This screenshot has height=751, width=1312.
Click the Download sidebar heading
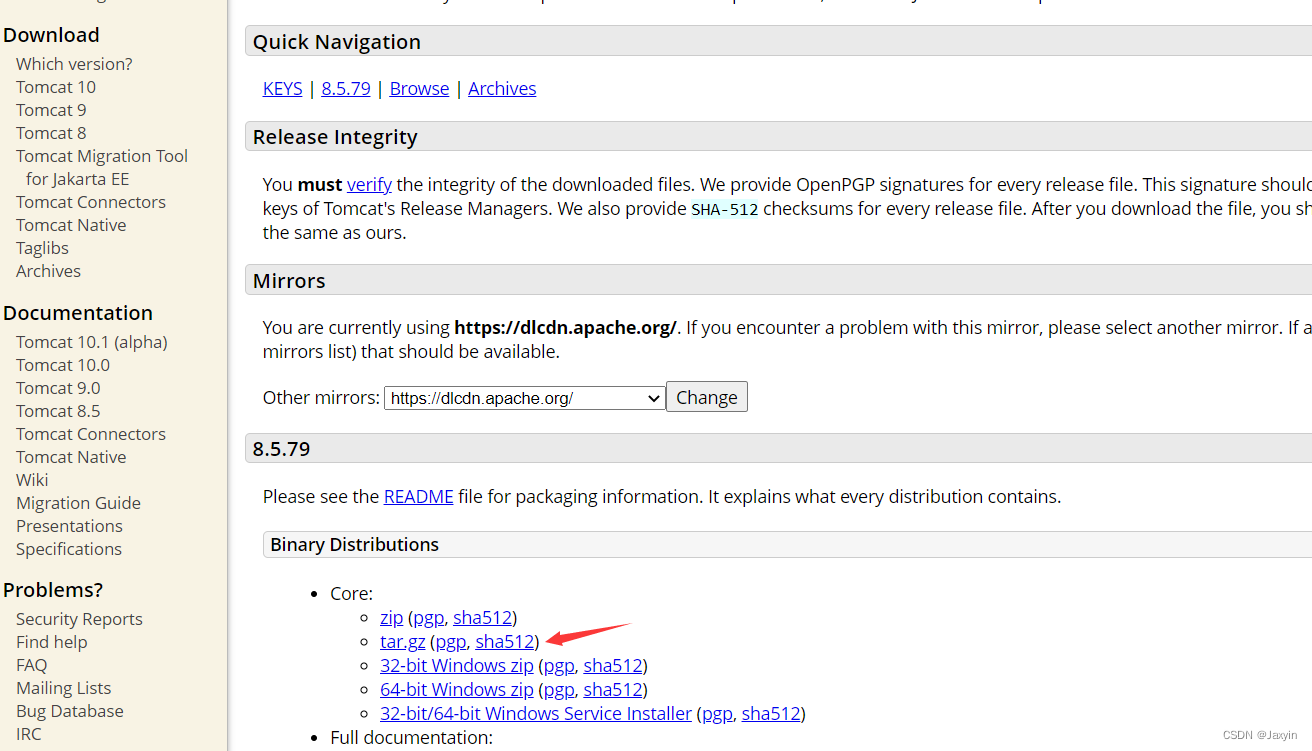(x=51, y=35)
